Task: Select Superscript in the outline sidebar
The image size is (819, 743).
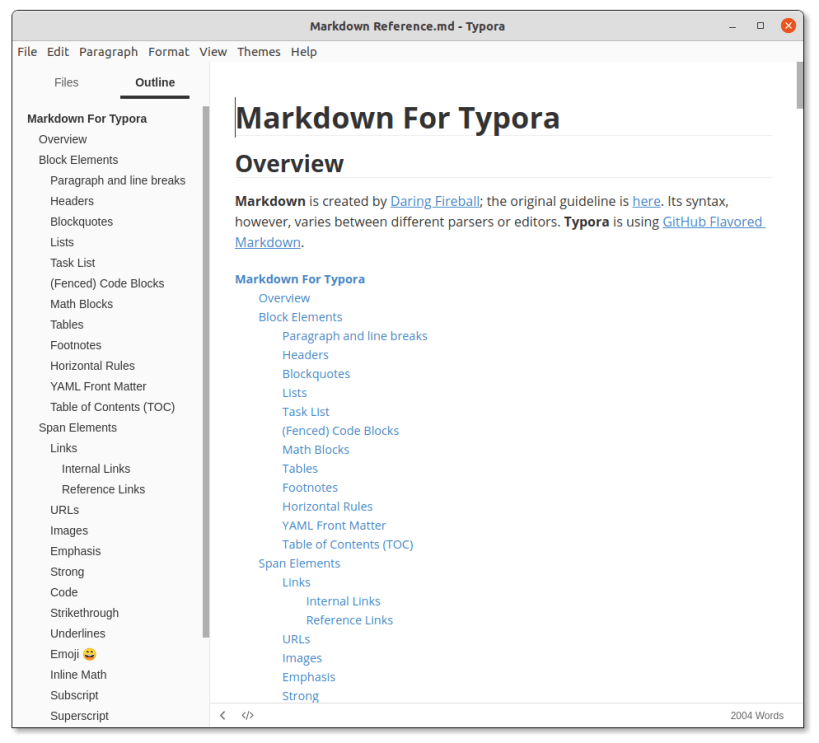Action: pyautogui.click(x=79, y=716)
